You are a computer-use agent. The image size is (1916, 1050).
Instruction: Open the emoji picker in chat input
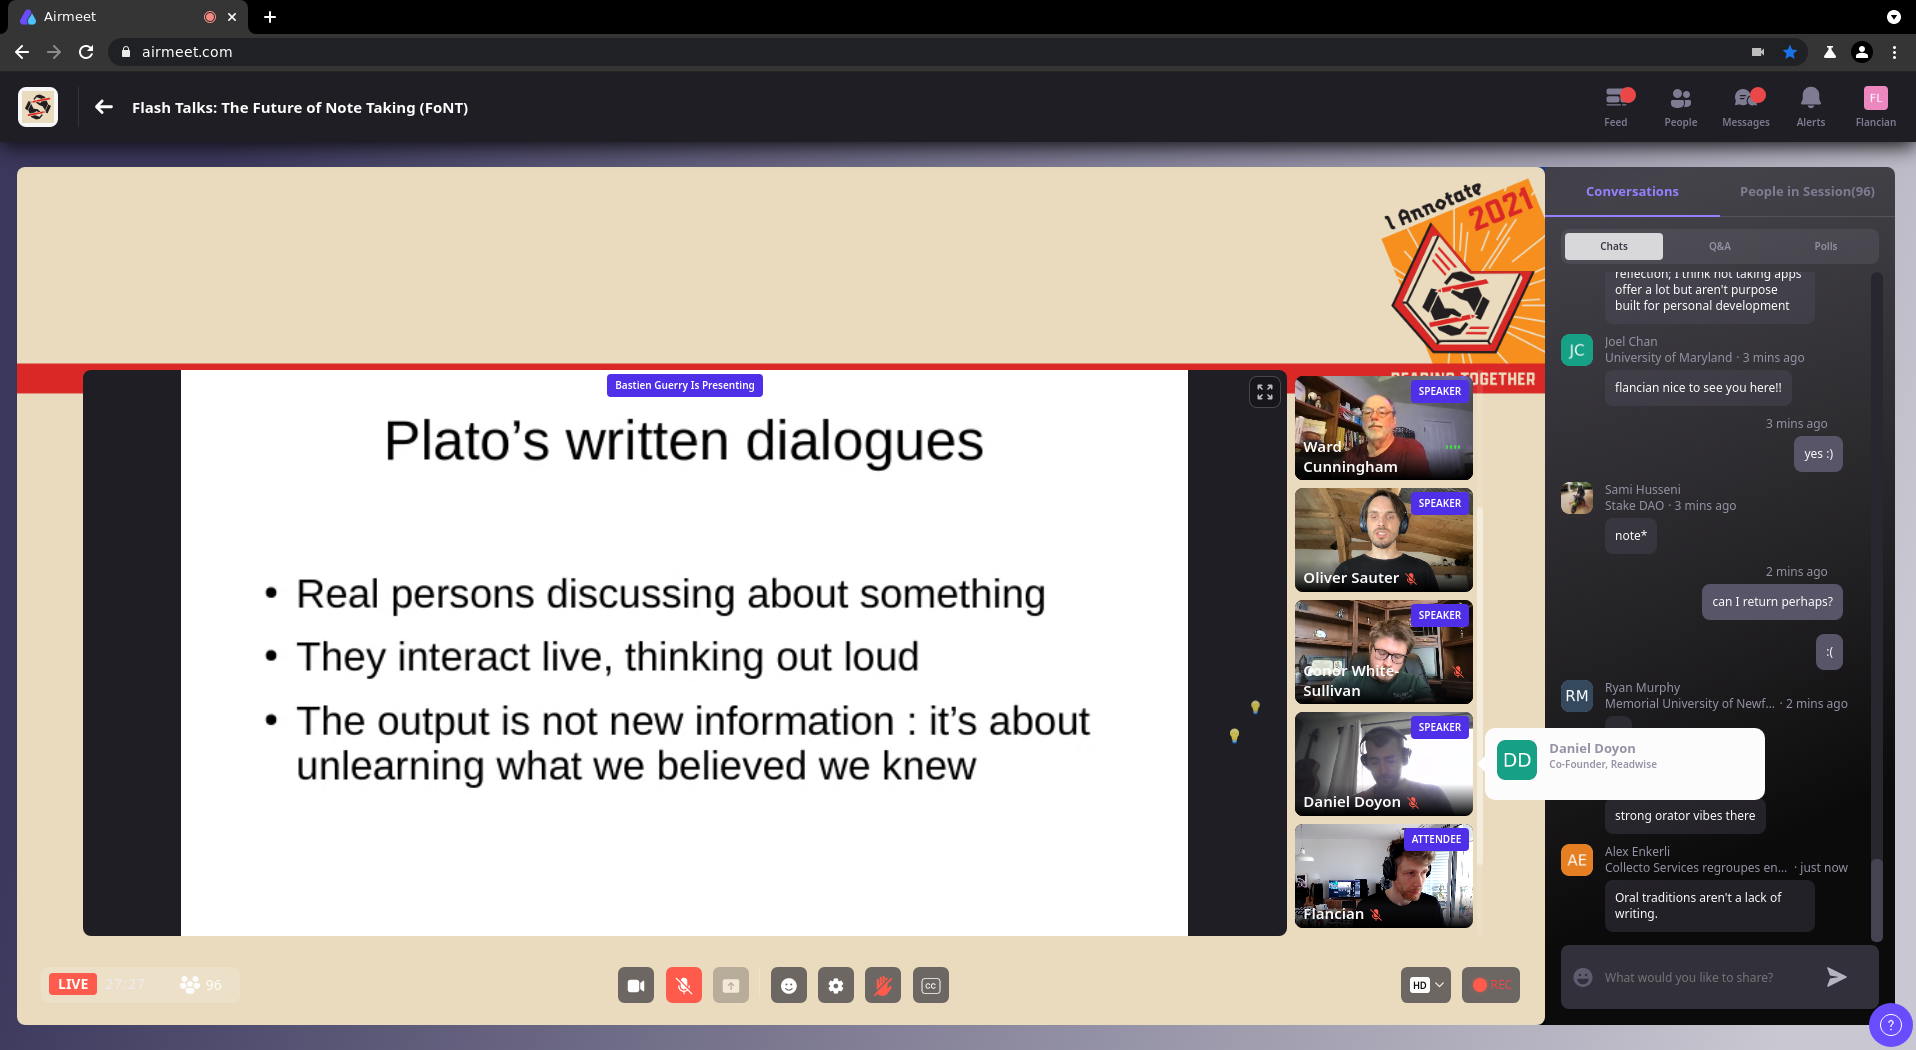(x=1583, y=977)
